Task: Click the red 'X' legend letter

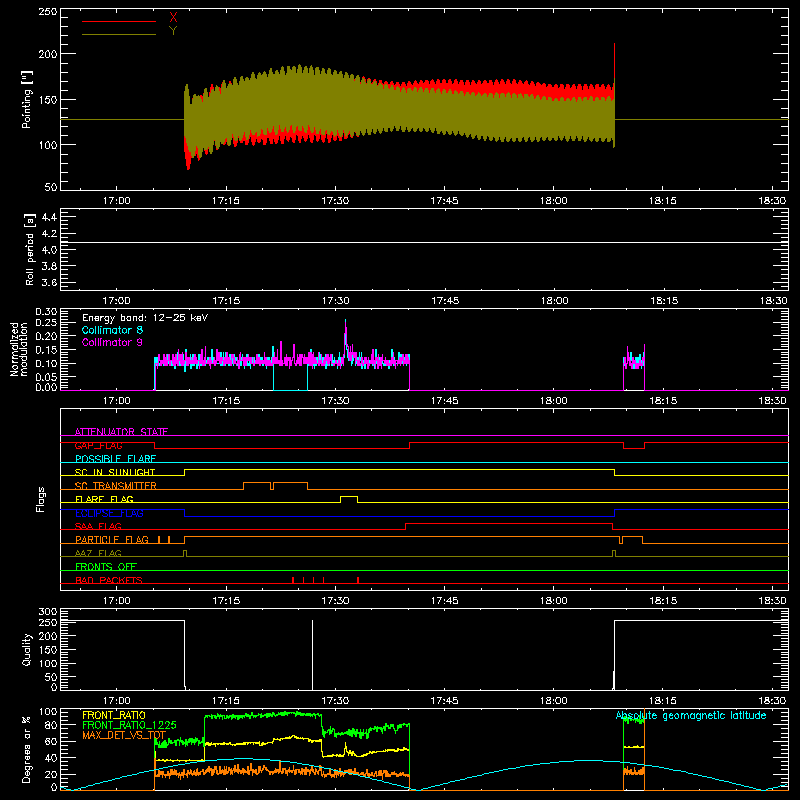Action: point(173,18)
